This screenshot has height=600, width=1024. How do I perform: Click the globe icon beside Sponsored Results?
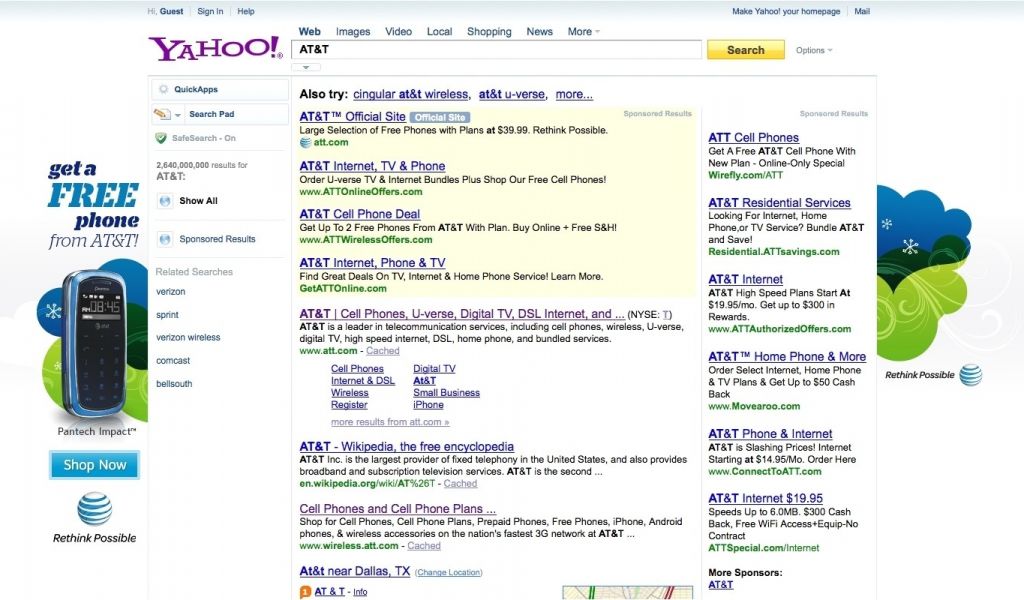tap(165, 239)
